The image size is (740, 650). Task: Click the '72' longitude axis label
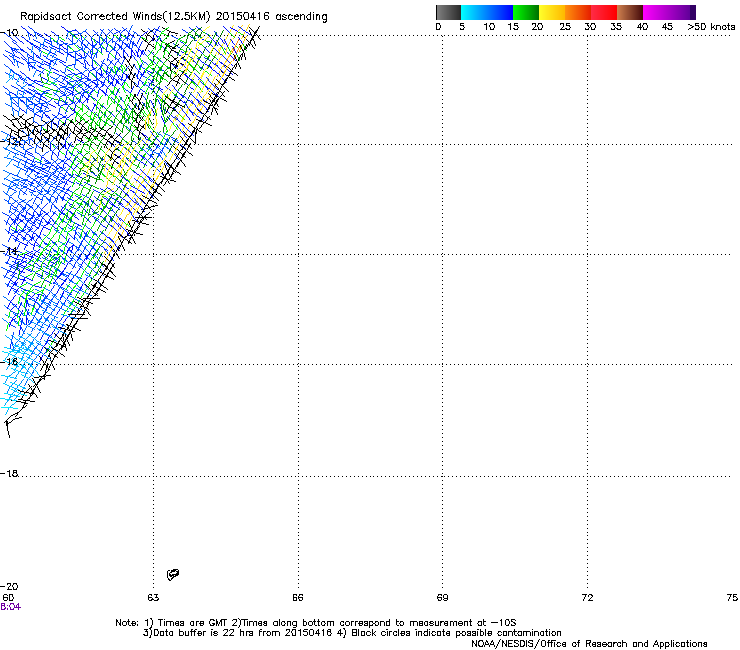click(587, 598)
